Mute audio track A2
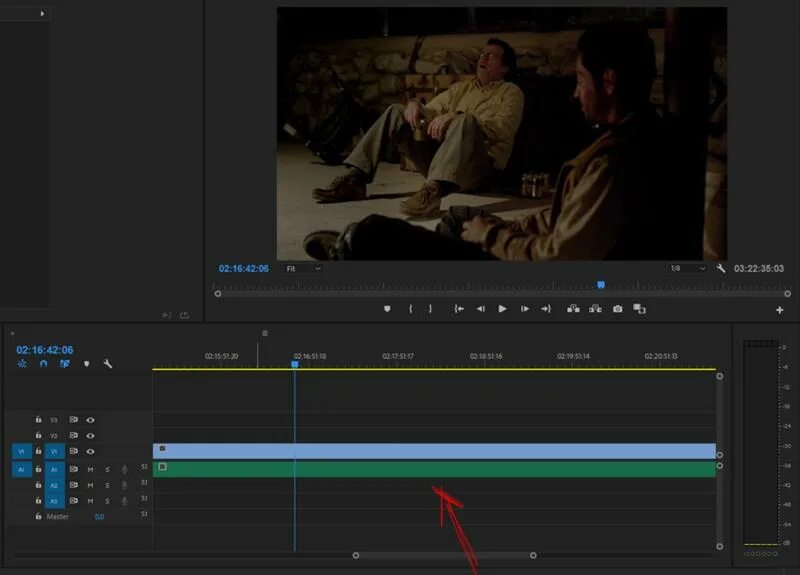 [90, 485]
